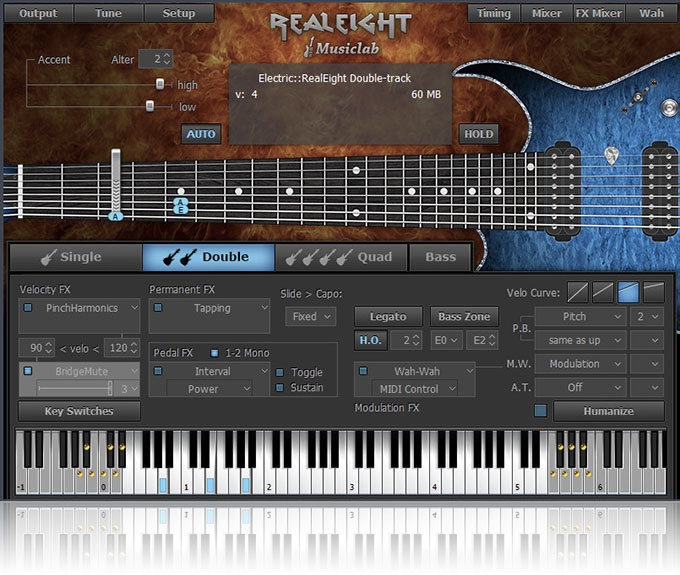Toggle the square button left of Humanize
Screen dimensions: 680x575
point(540,410)
